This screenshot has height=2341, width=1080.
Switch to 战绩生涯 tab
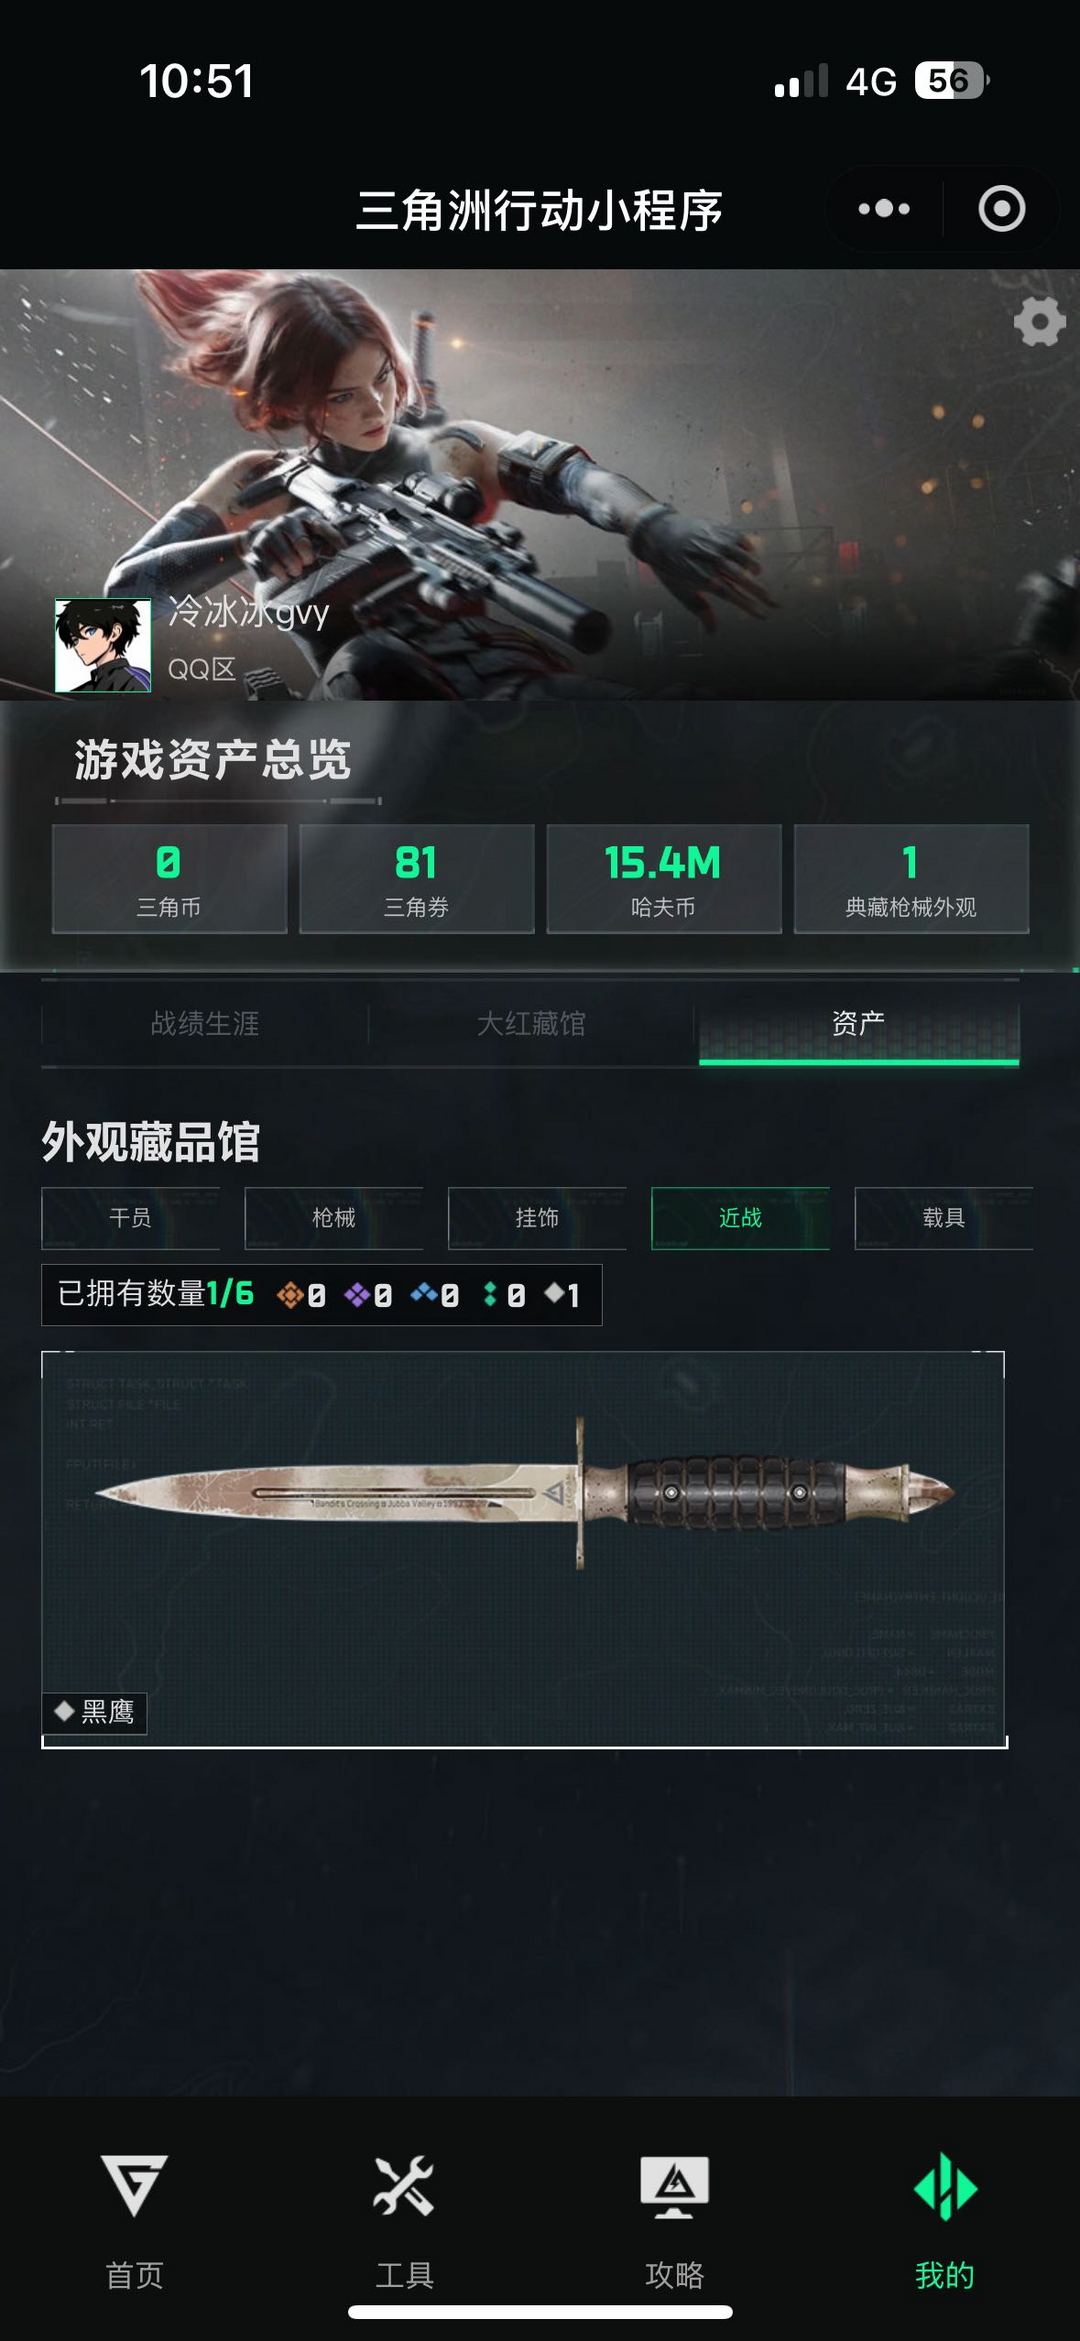point(205,1024)
